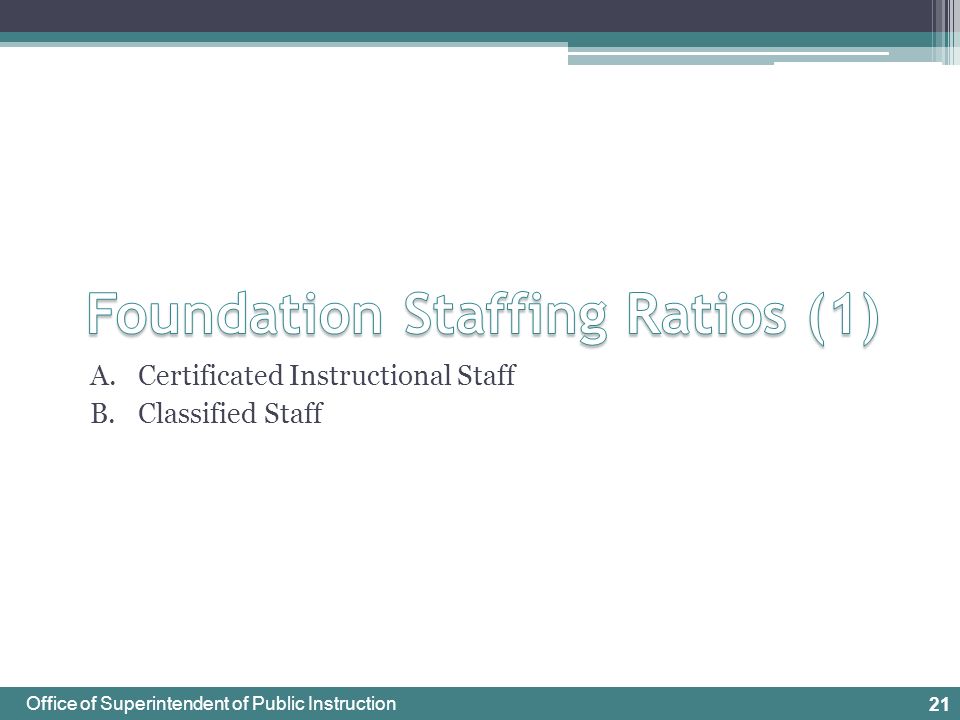This screenshot has width=960, height=720.
Task: Click the footer text 'Office of Superintendent of Public Instruction'
Action: 211,703
